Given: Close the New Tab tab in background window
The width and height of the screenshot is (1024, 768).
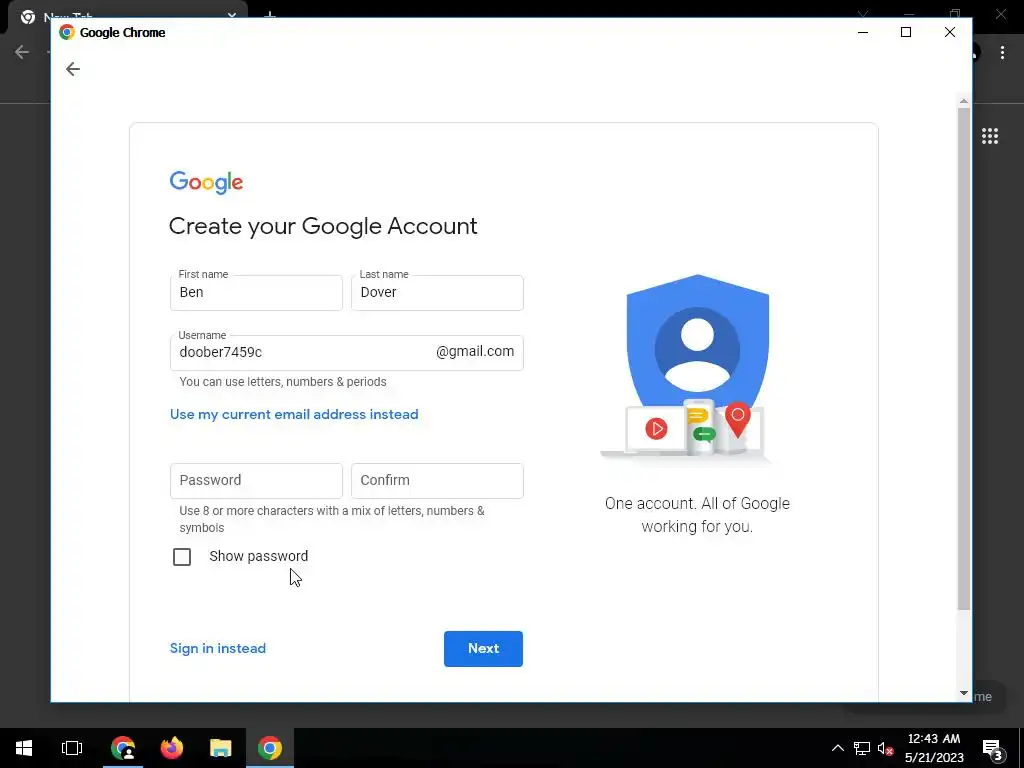Looking at the screenshot, I should click(x=231, y=14).
